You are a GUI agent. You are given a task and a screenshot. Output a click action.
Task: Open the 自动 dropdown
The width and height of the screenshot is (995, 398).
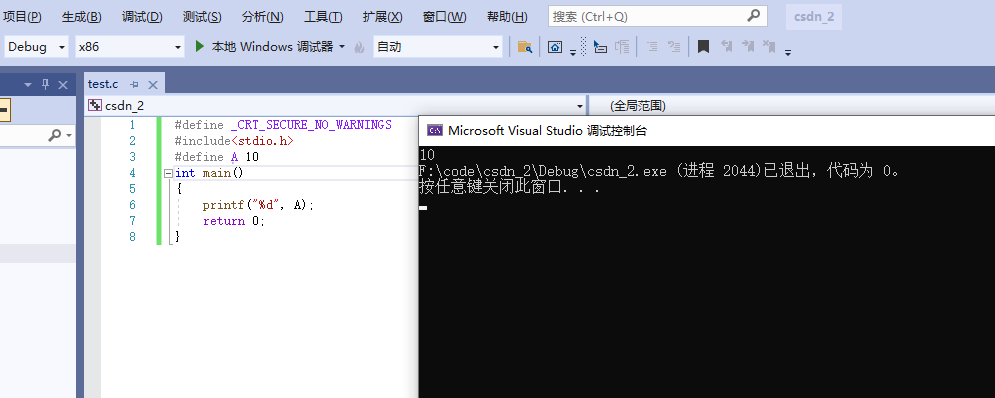[438, 47]
